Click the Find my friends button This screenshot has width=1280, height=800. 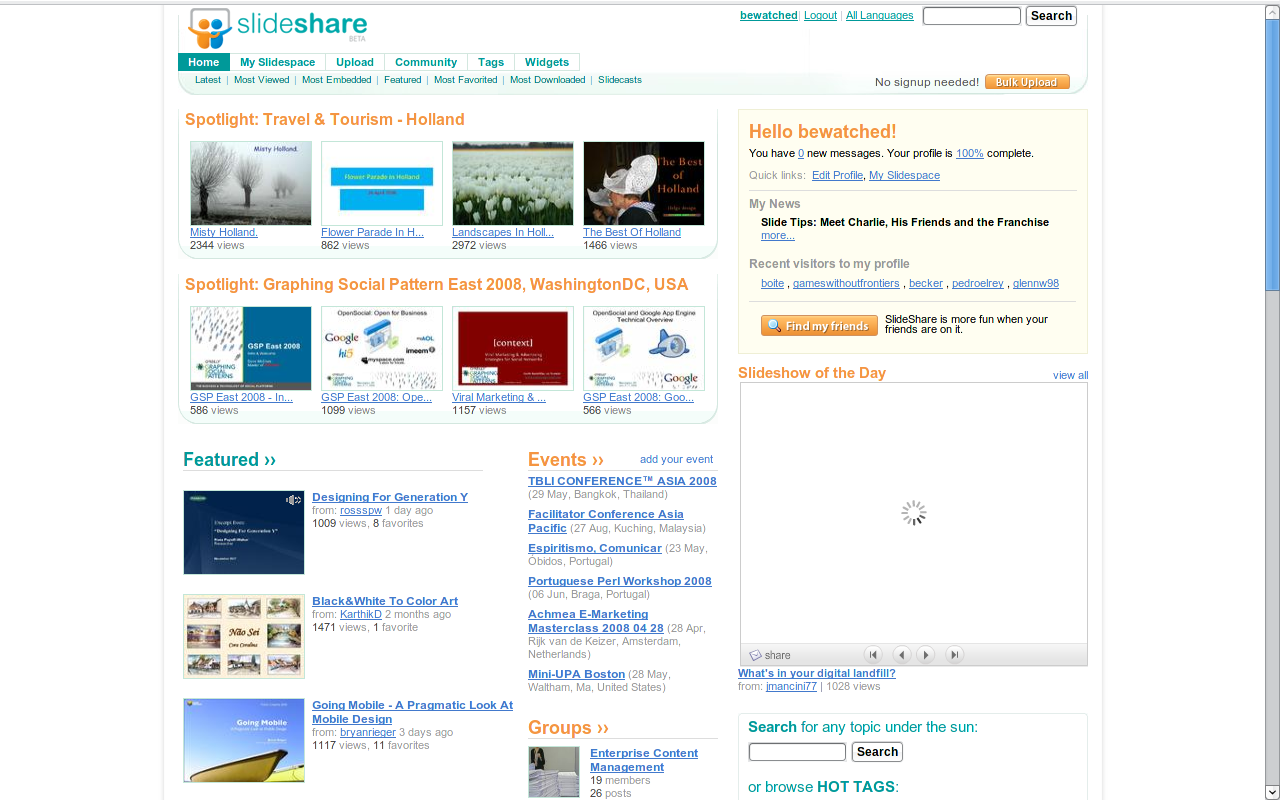coord(819,326)
